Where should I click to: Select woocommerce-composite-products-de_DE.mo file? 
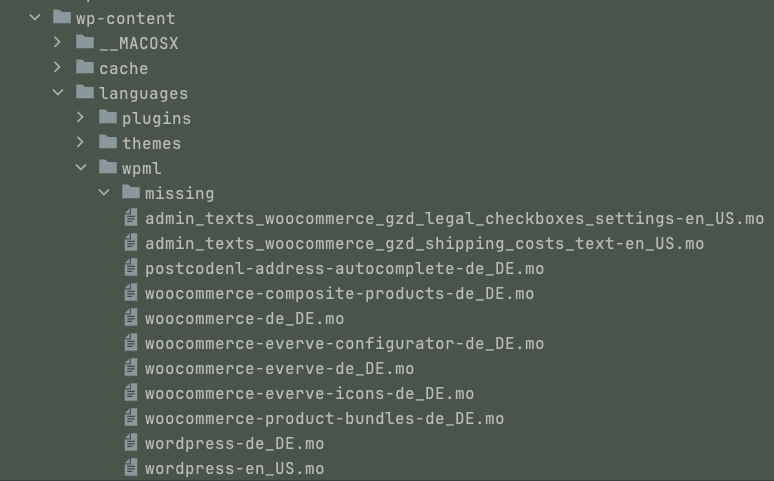coord(339,293)
